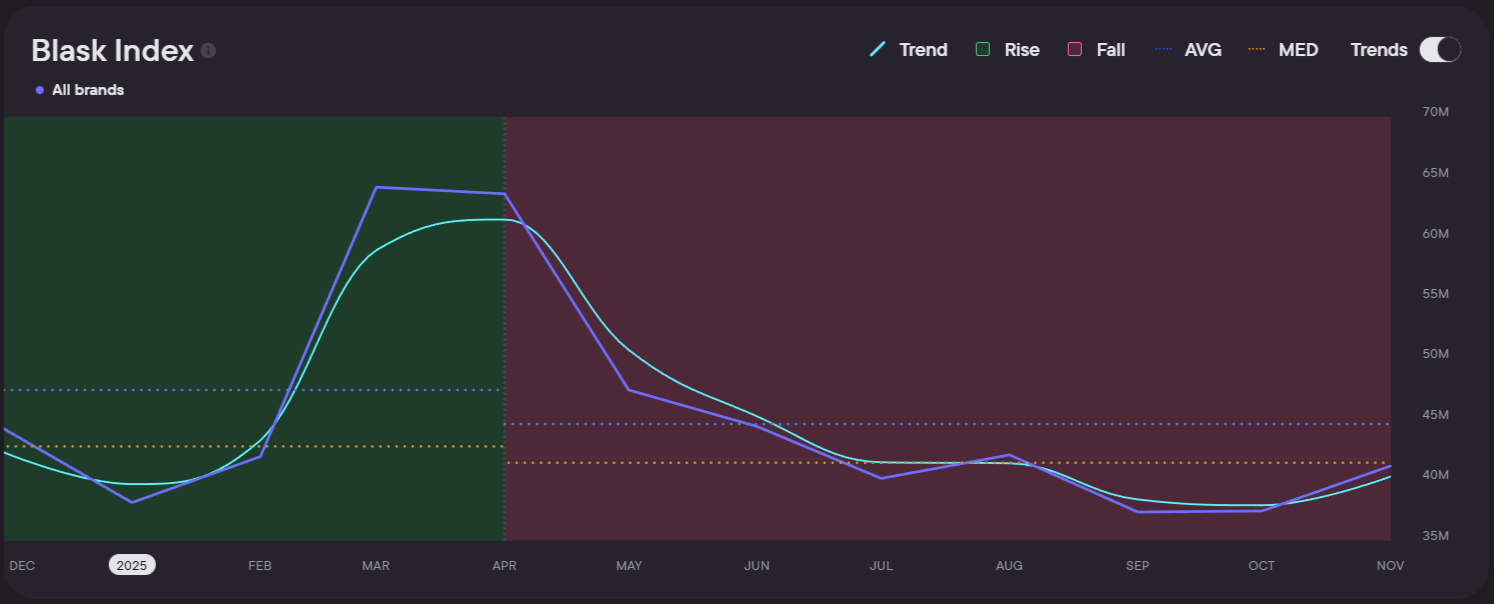Click the green Rise legend square
Screen dimensions: 1494x604
tap(983, 50)
